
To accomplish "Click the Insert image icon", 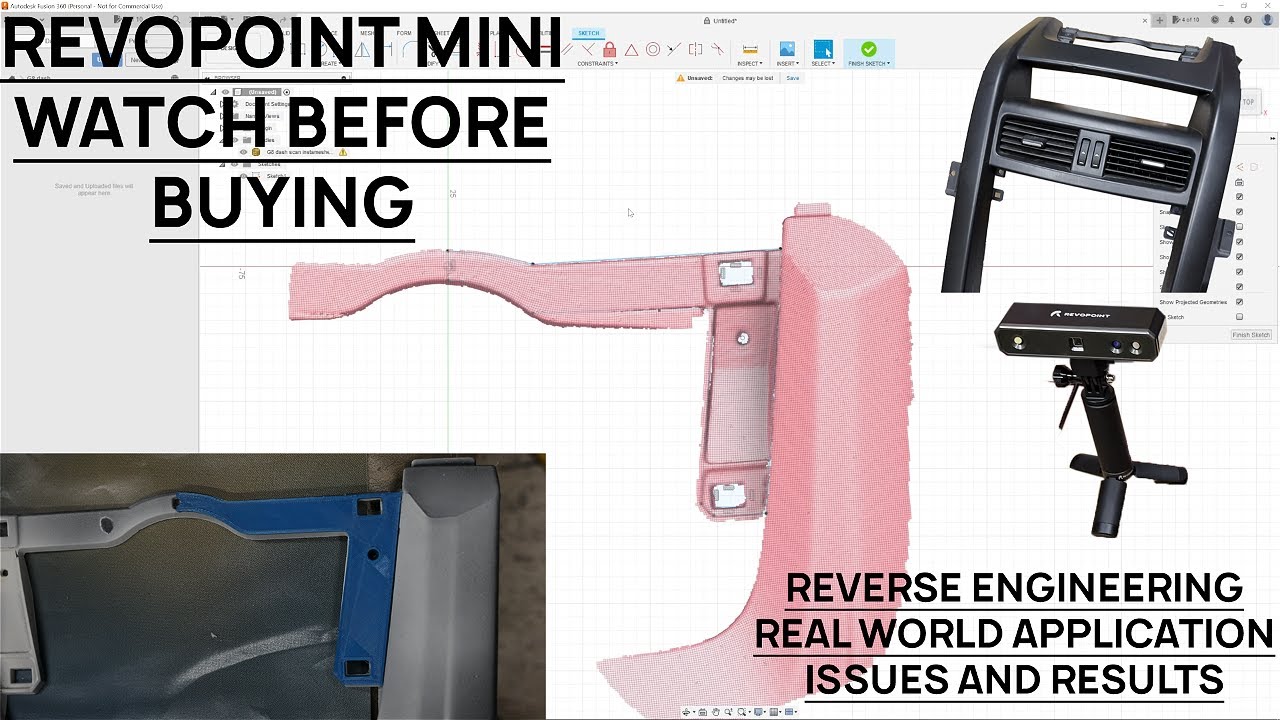I will click(787, 48).
